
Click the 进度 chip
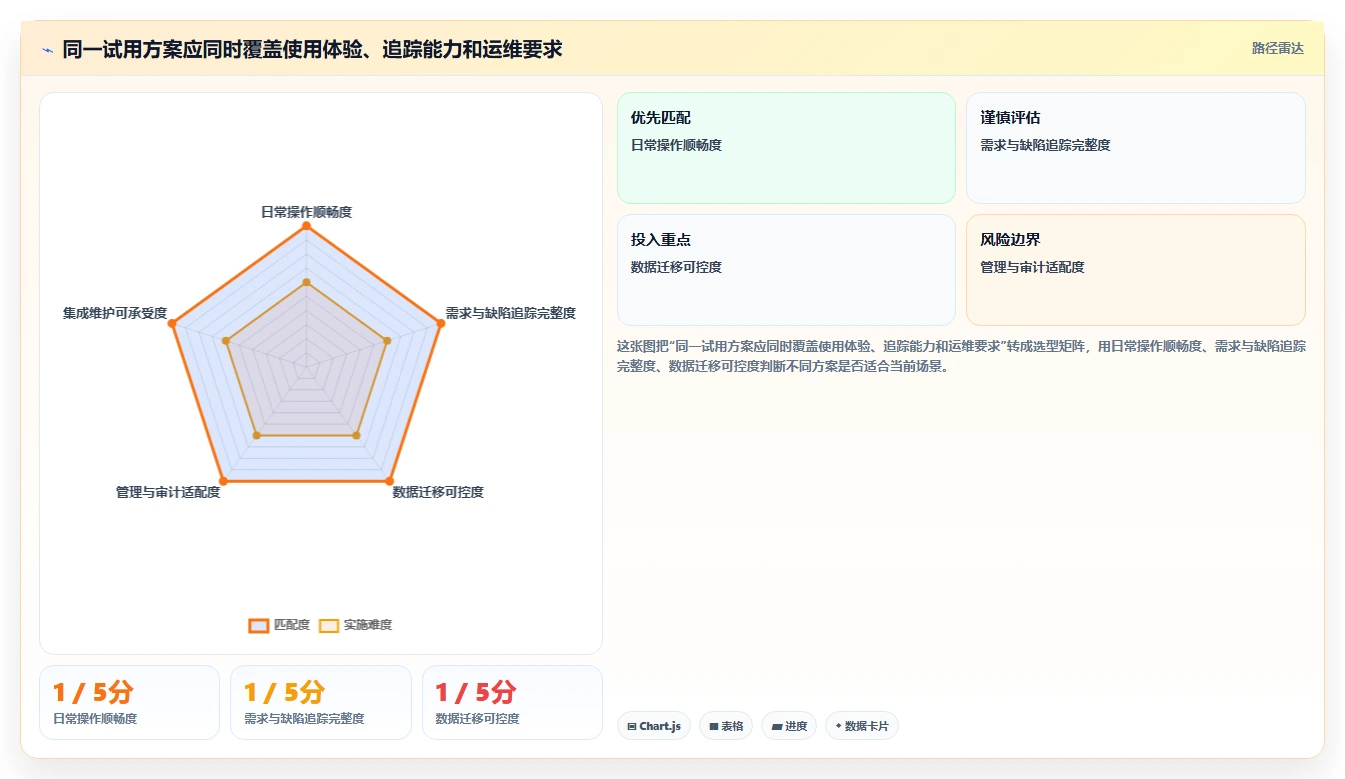[789, 726]
